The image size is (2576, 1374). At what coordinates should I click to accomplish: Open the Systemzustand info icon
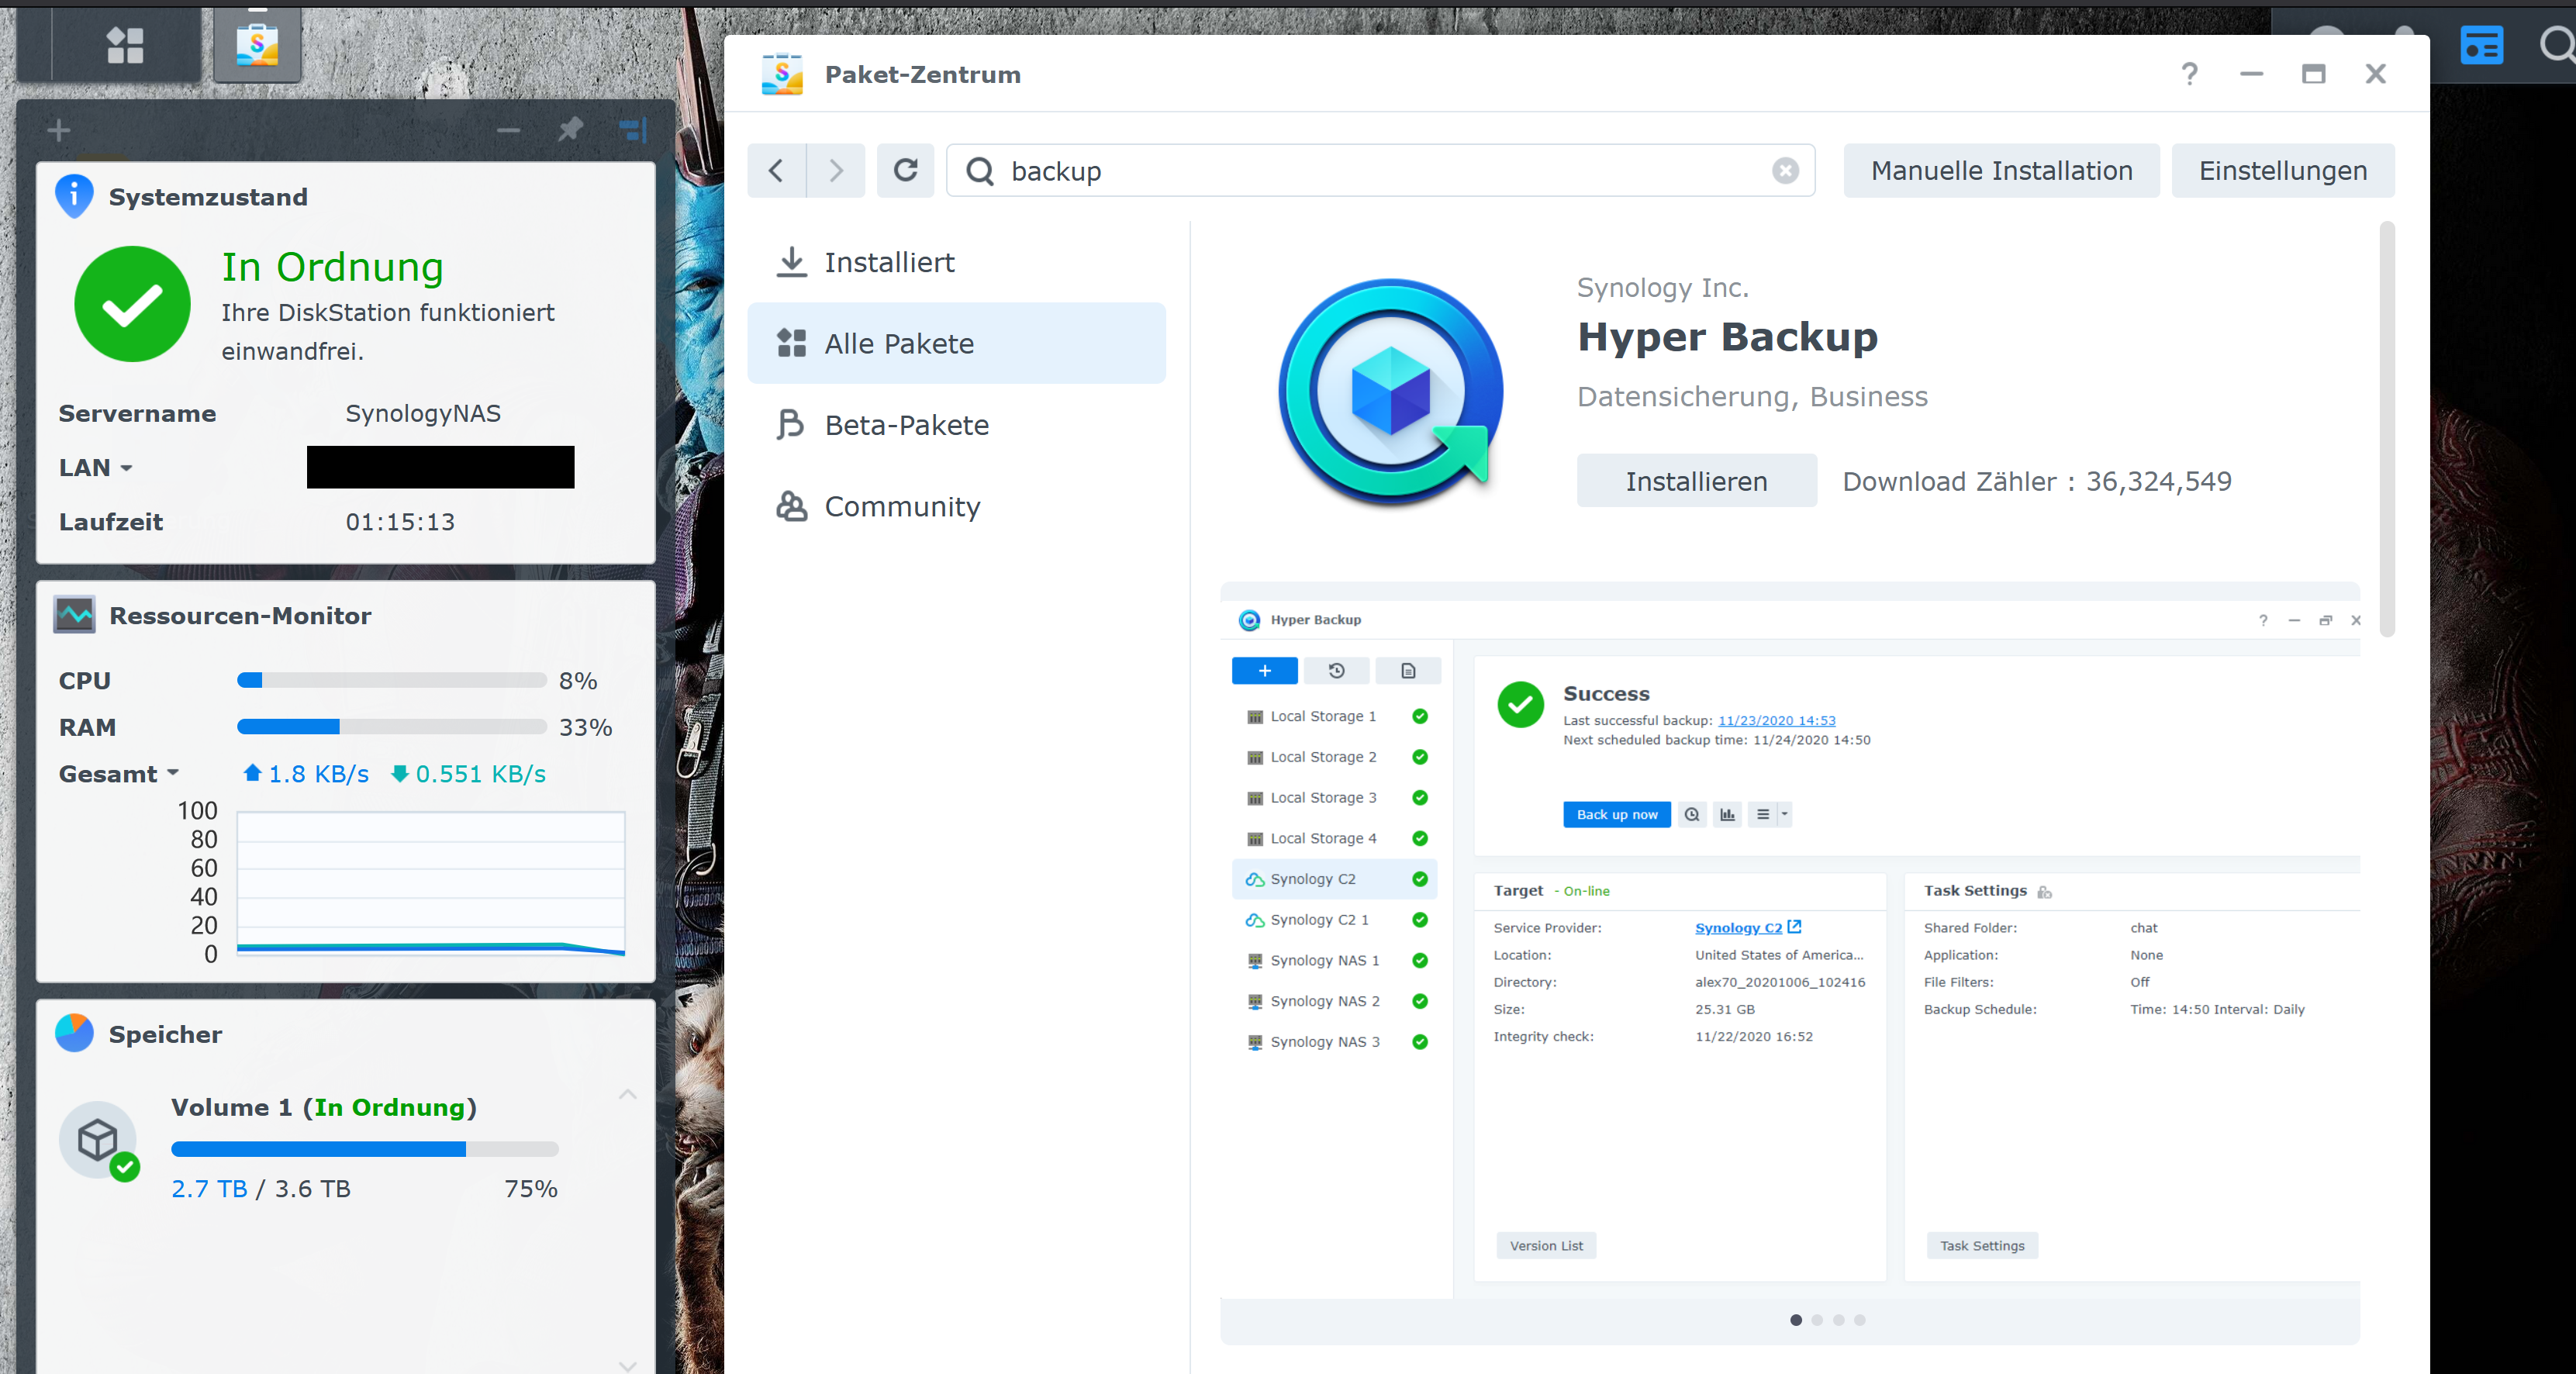74,196
